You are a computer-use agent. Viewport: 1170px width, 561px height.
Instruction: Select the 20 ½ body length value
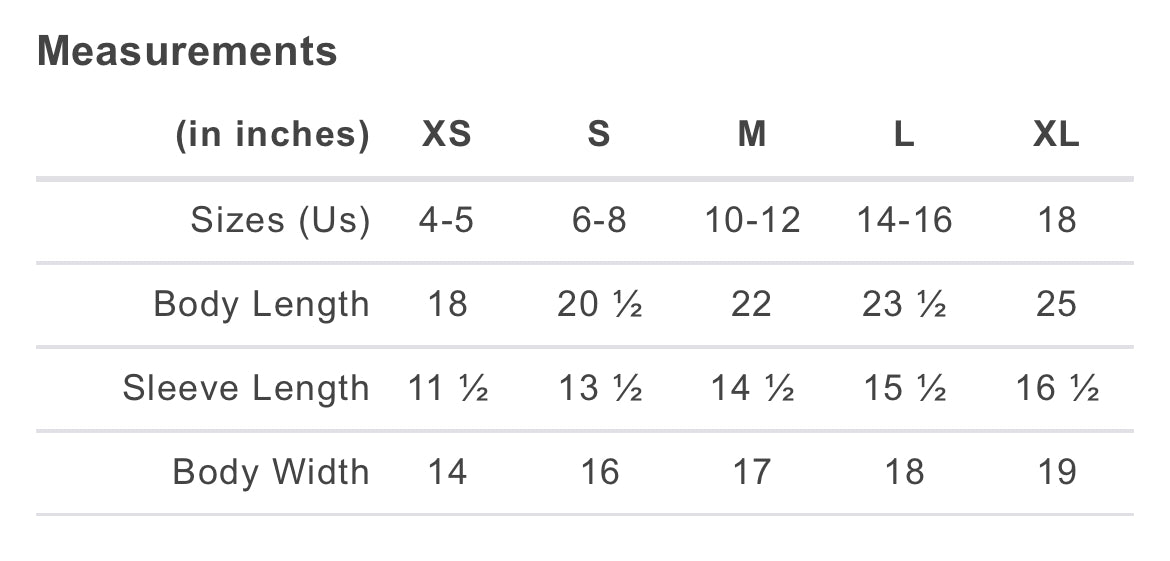pyautogui.click(x=599, y=304)
